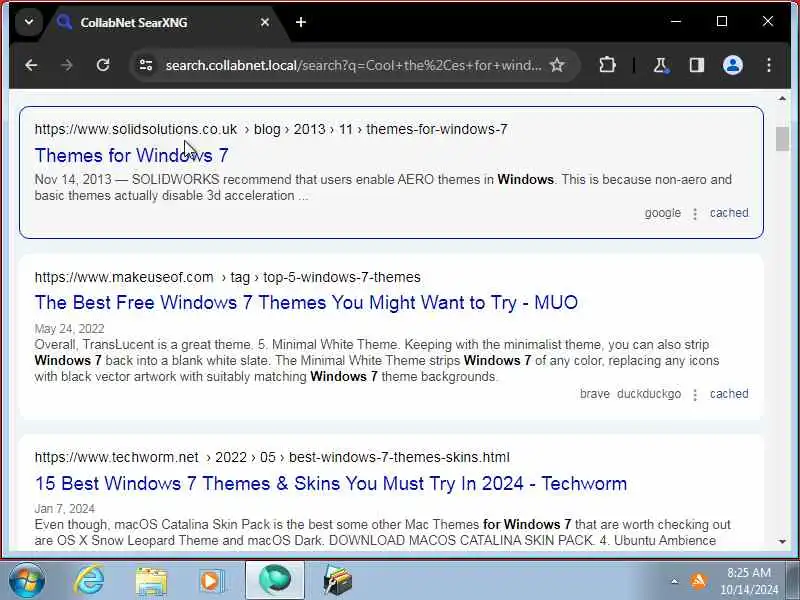Open the Extensions puzzle icon
Screen dimensions: 800x600
coord(607,65)
